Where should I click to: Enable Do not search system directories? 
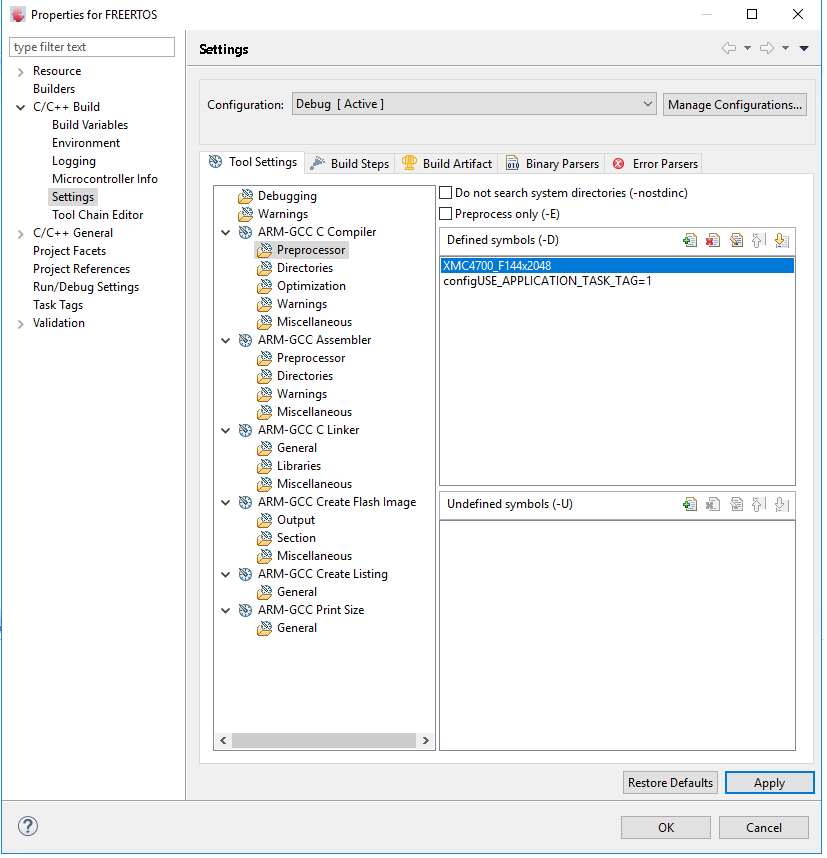[x=446, y=193]
